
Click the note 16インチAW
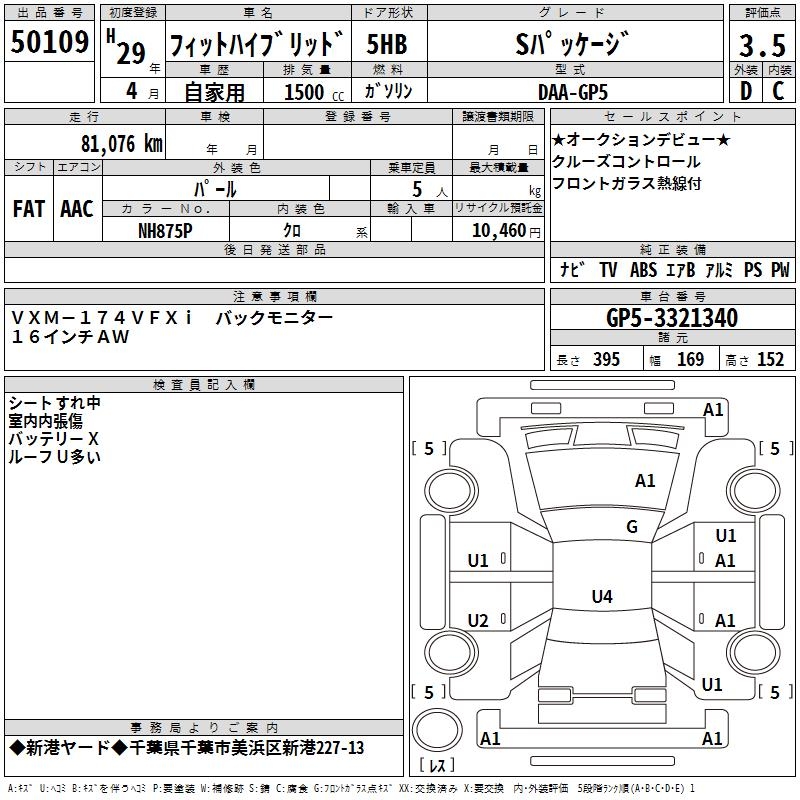pos(70,337)
